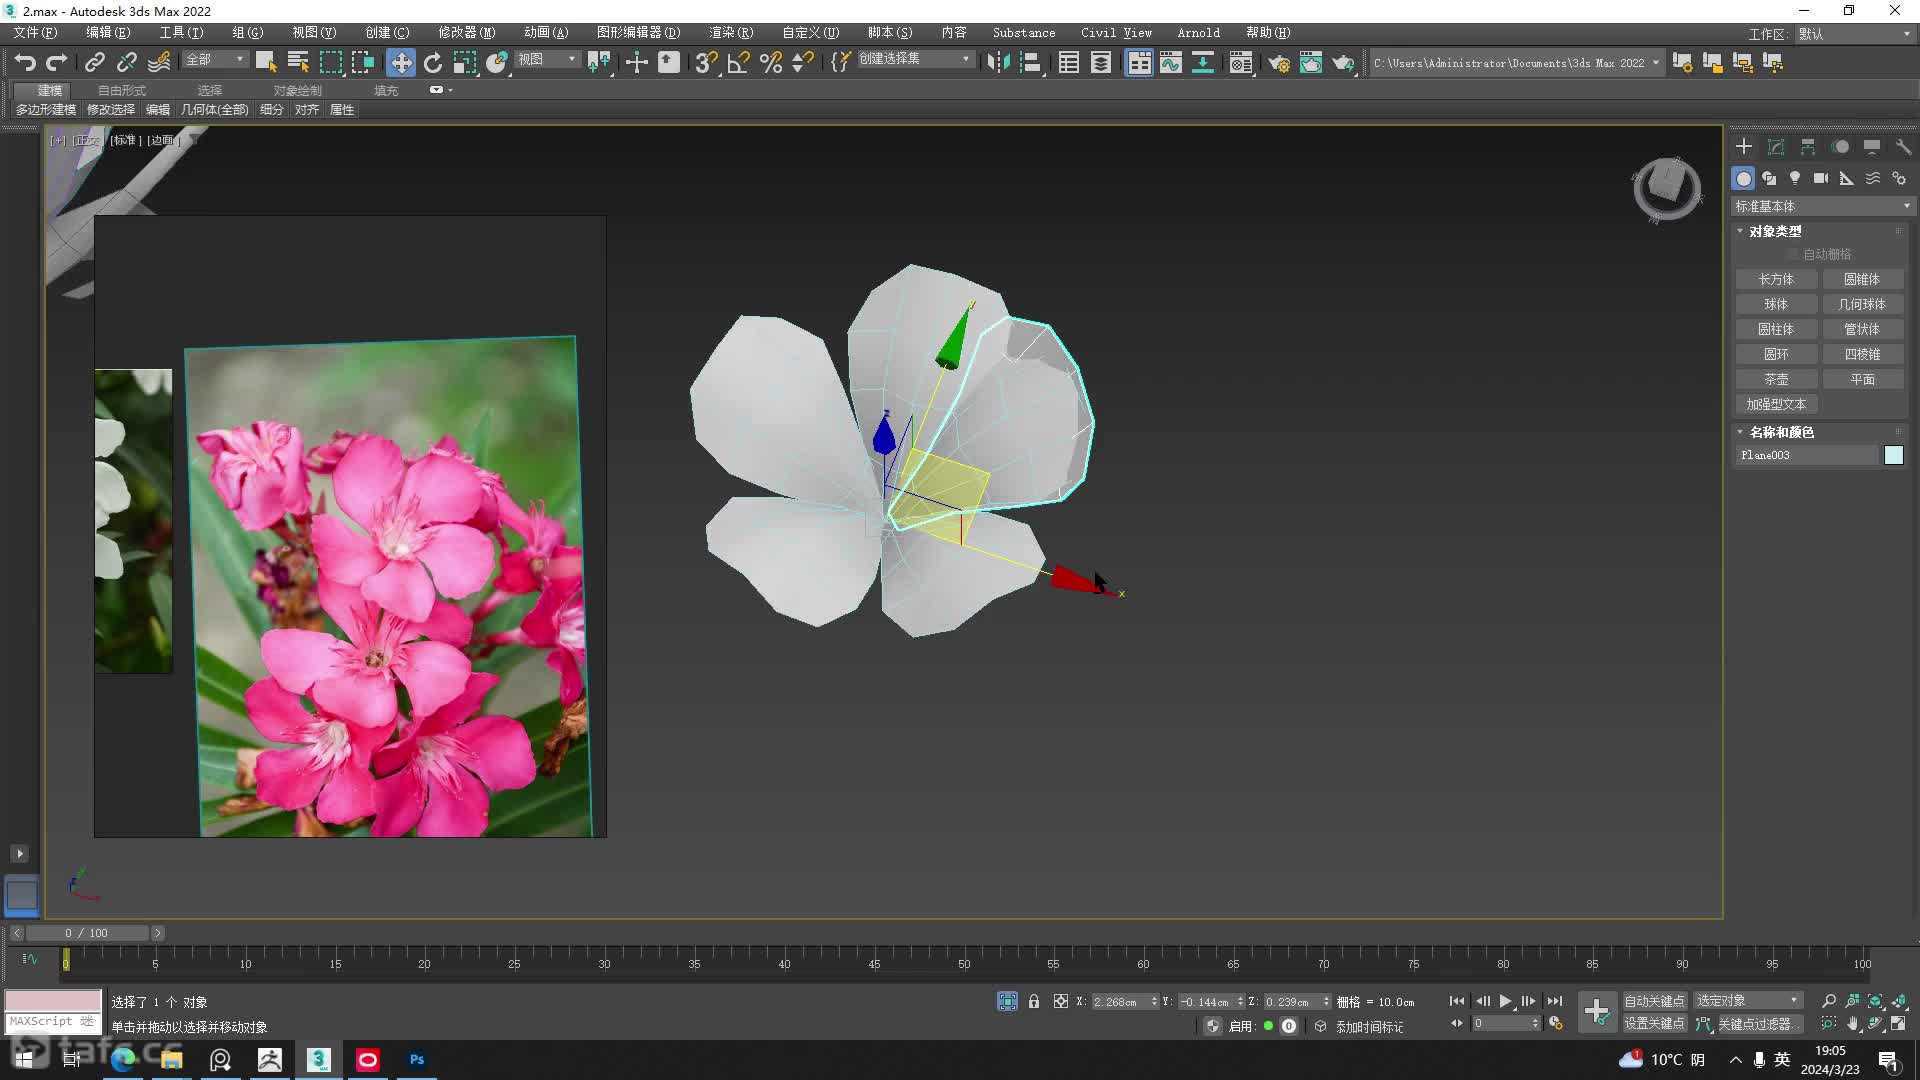
Task: Select Shapes category icon
Action: (1769, 178)
